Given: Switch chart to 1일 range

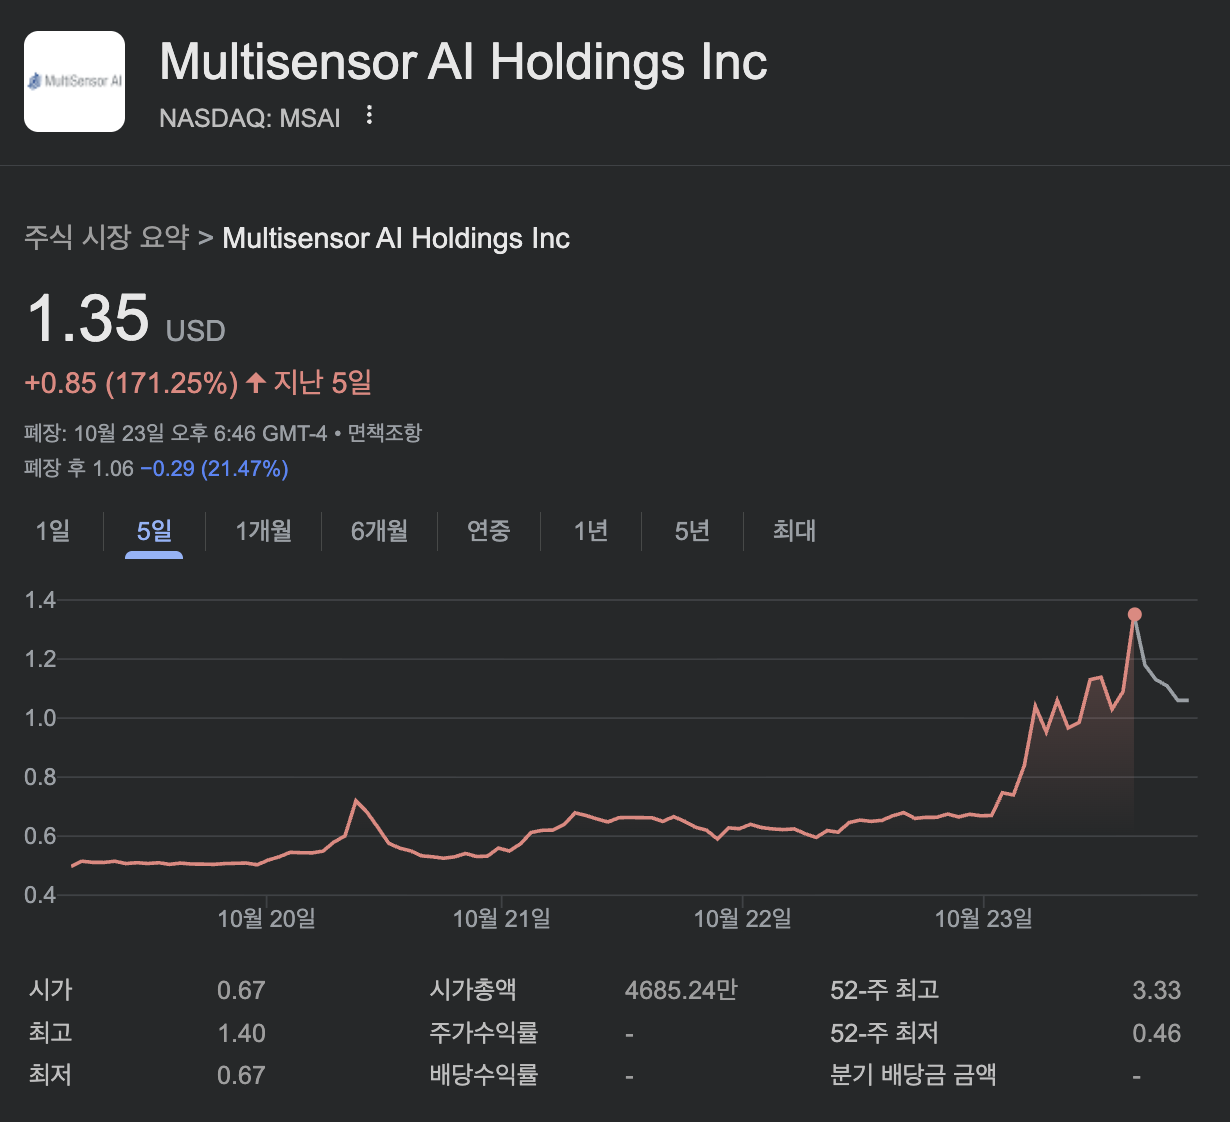Looking at the screenshot, I should tap(53, 531).
